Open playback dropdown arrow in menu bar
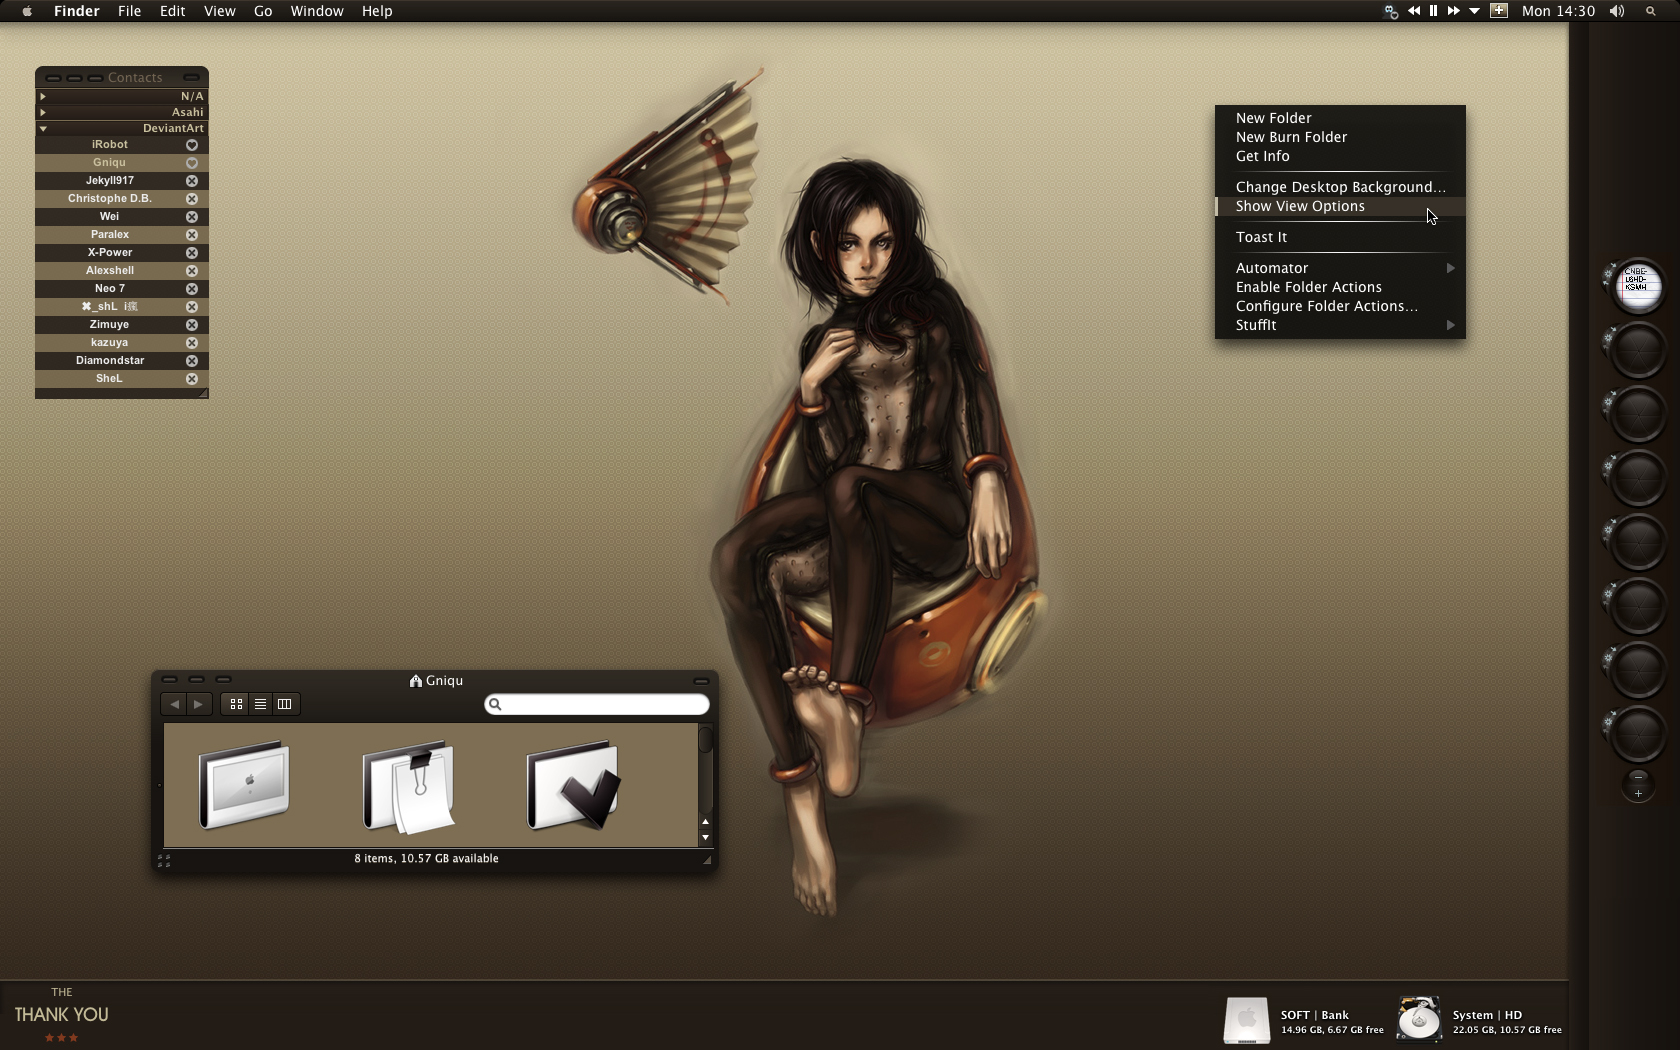 (1474, 11)
